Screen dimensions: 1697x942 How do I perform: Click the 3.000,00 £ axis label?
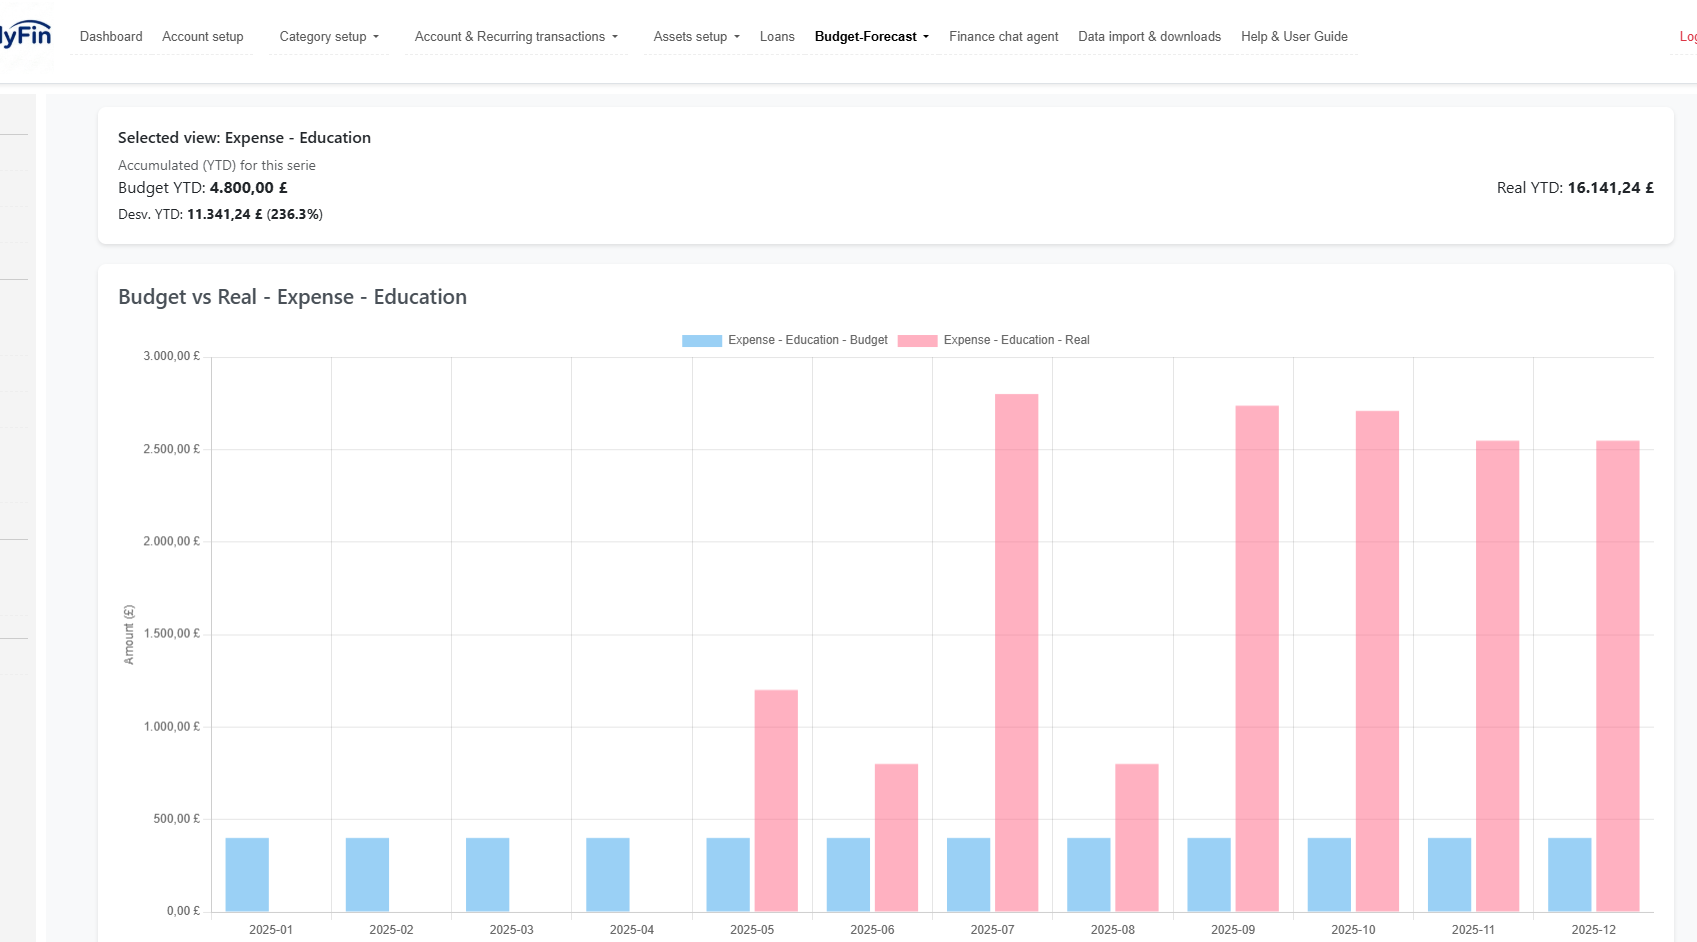click(x=172, y=356)
